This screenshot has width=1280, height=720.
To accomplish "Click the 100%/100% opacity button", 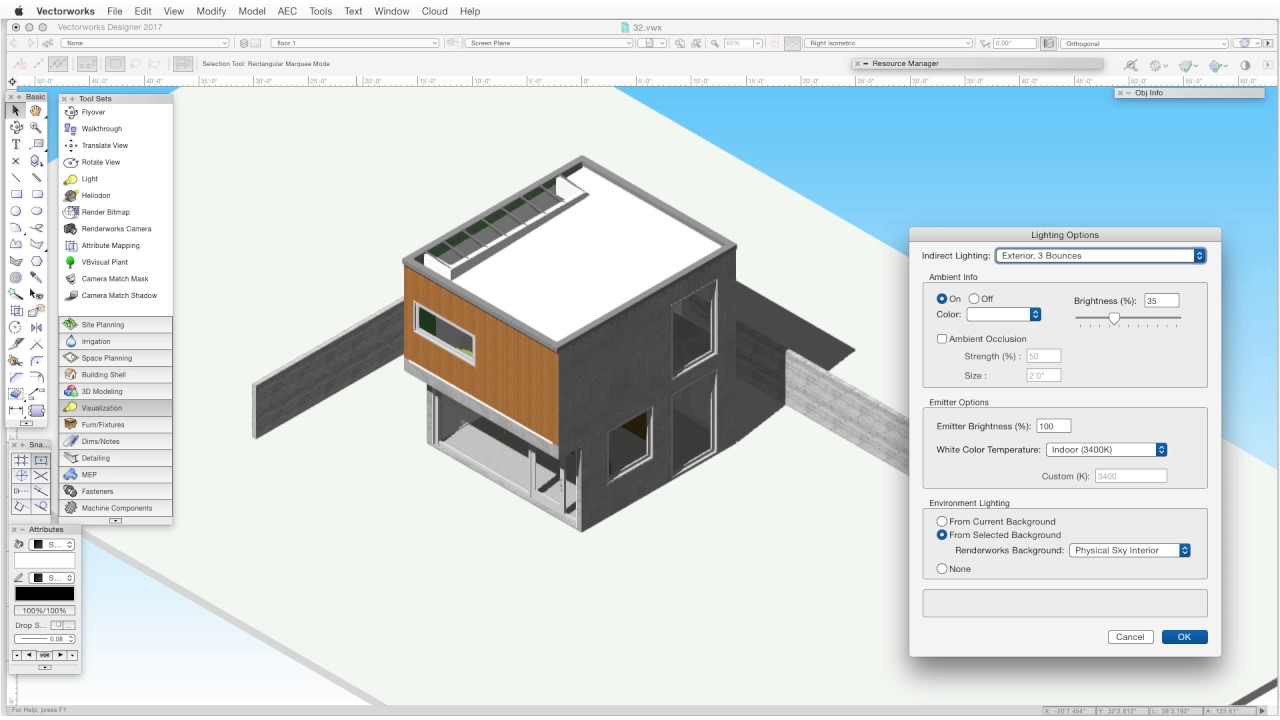I will (x=44, y=611).
